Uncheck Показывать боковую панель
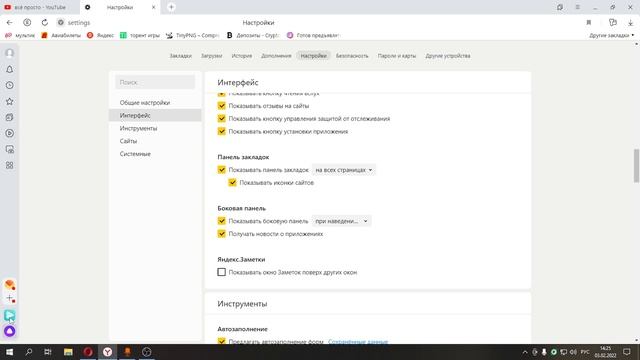The height and width of the screenshot is (360, 640). click(222, 221)
